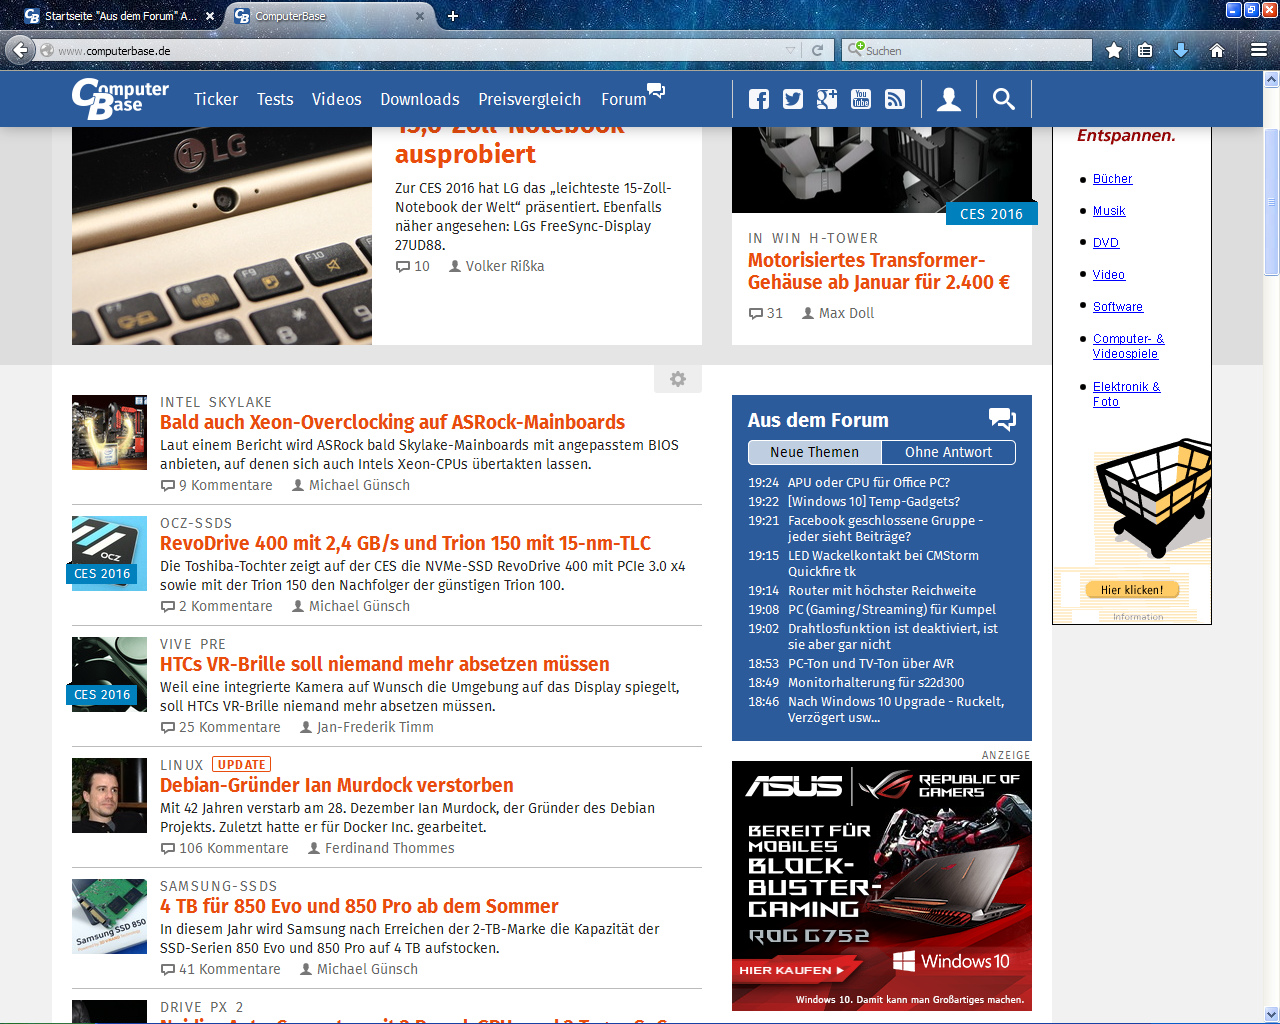
Task: Click Hier klicken! ad button
Action: click(1132, 590)
